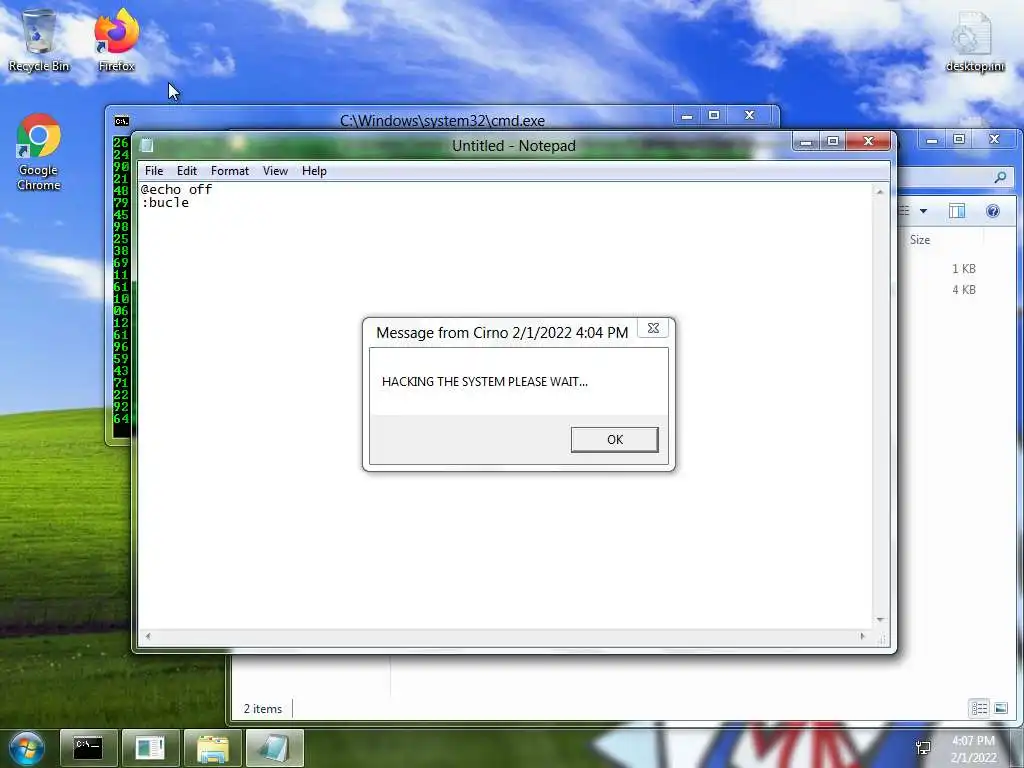This screenshot has height=768, width=1024.
Task: Click the Explorer search magnifier icon
Action: point(1000,177)
